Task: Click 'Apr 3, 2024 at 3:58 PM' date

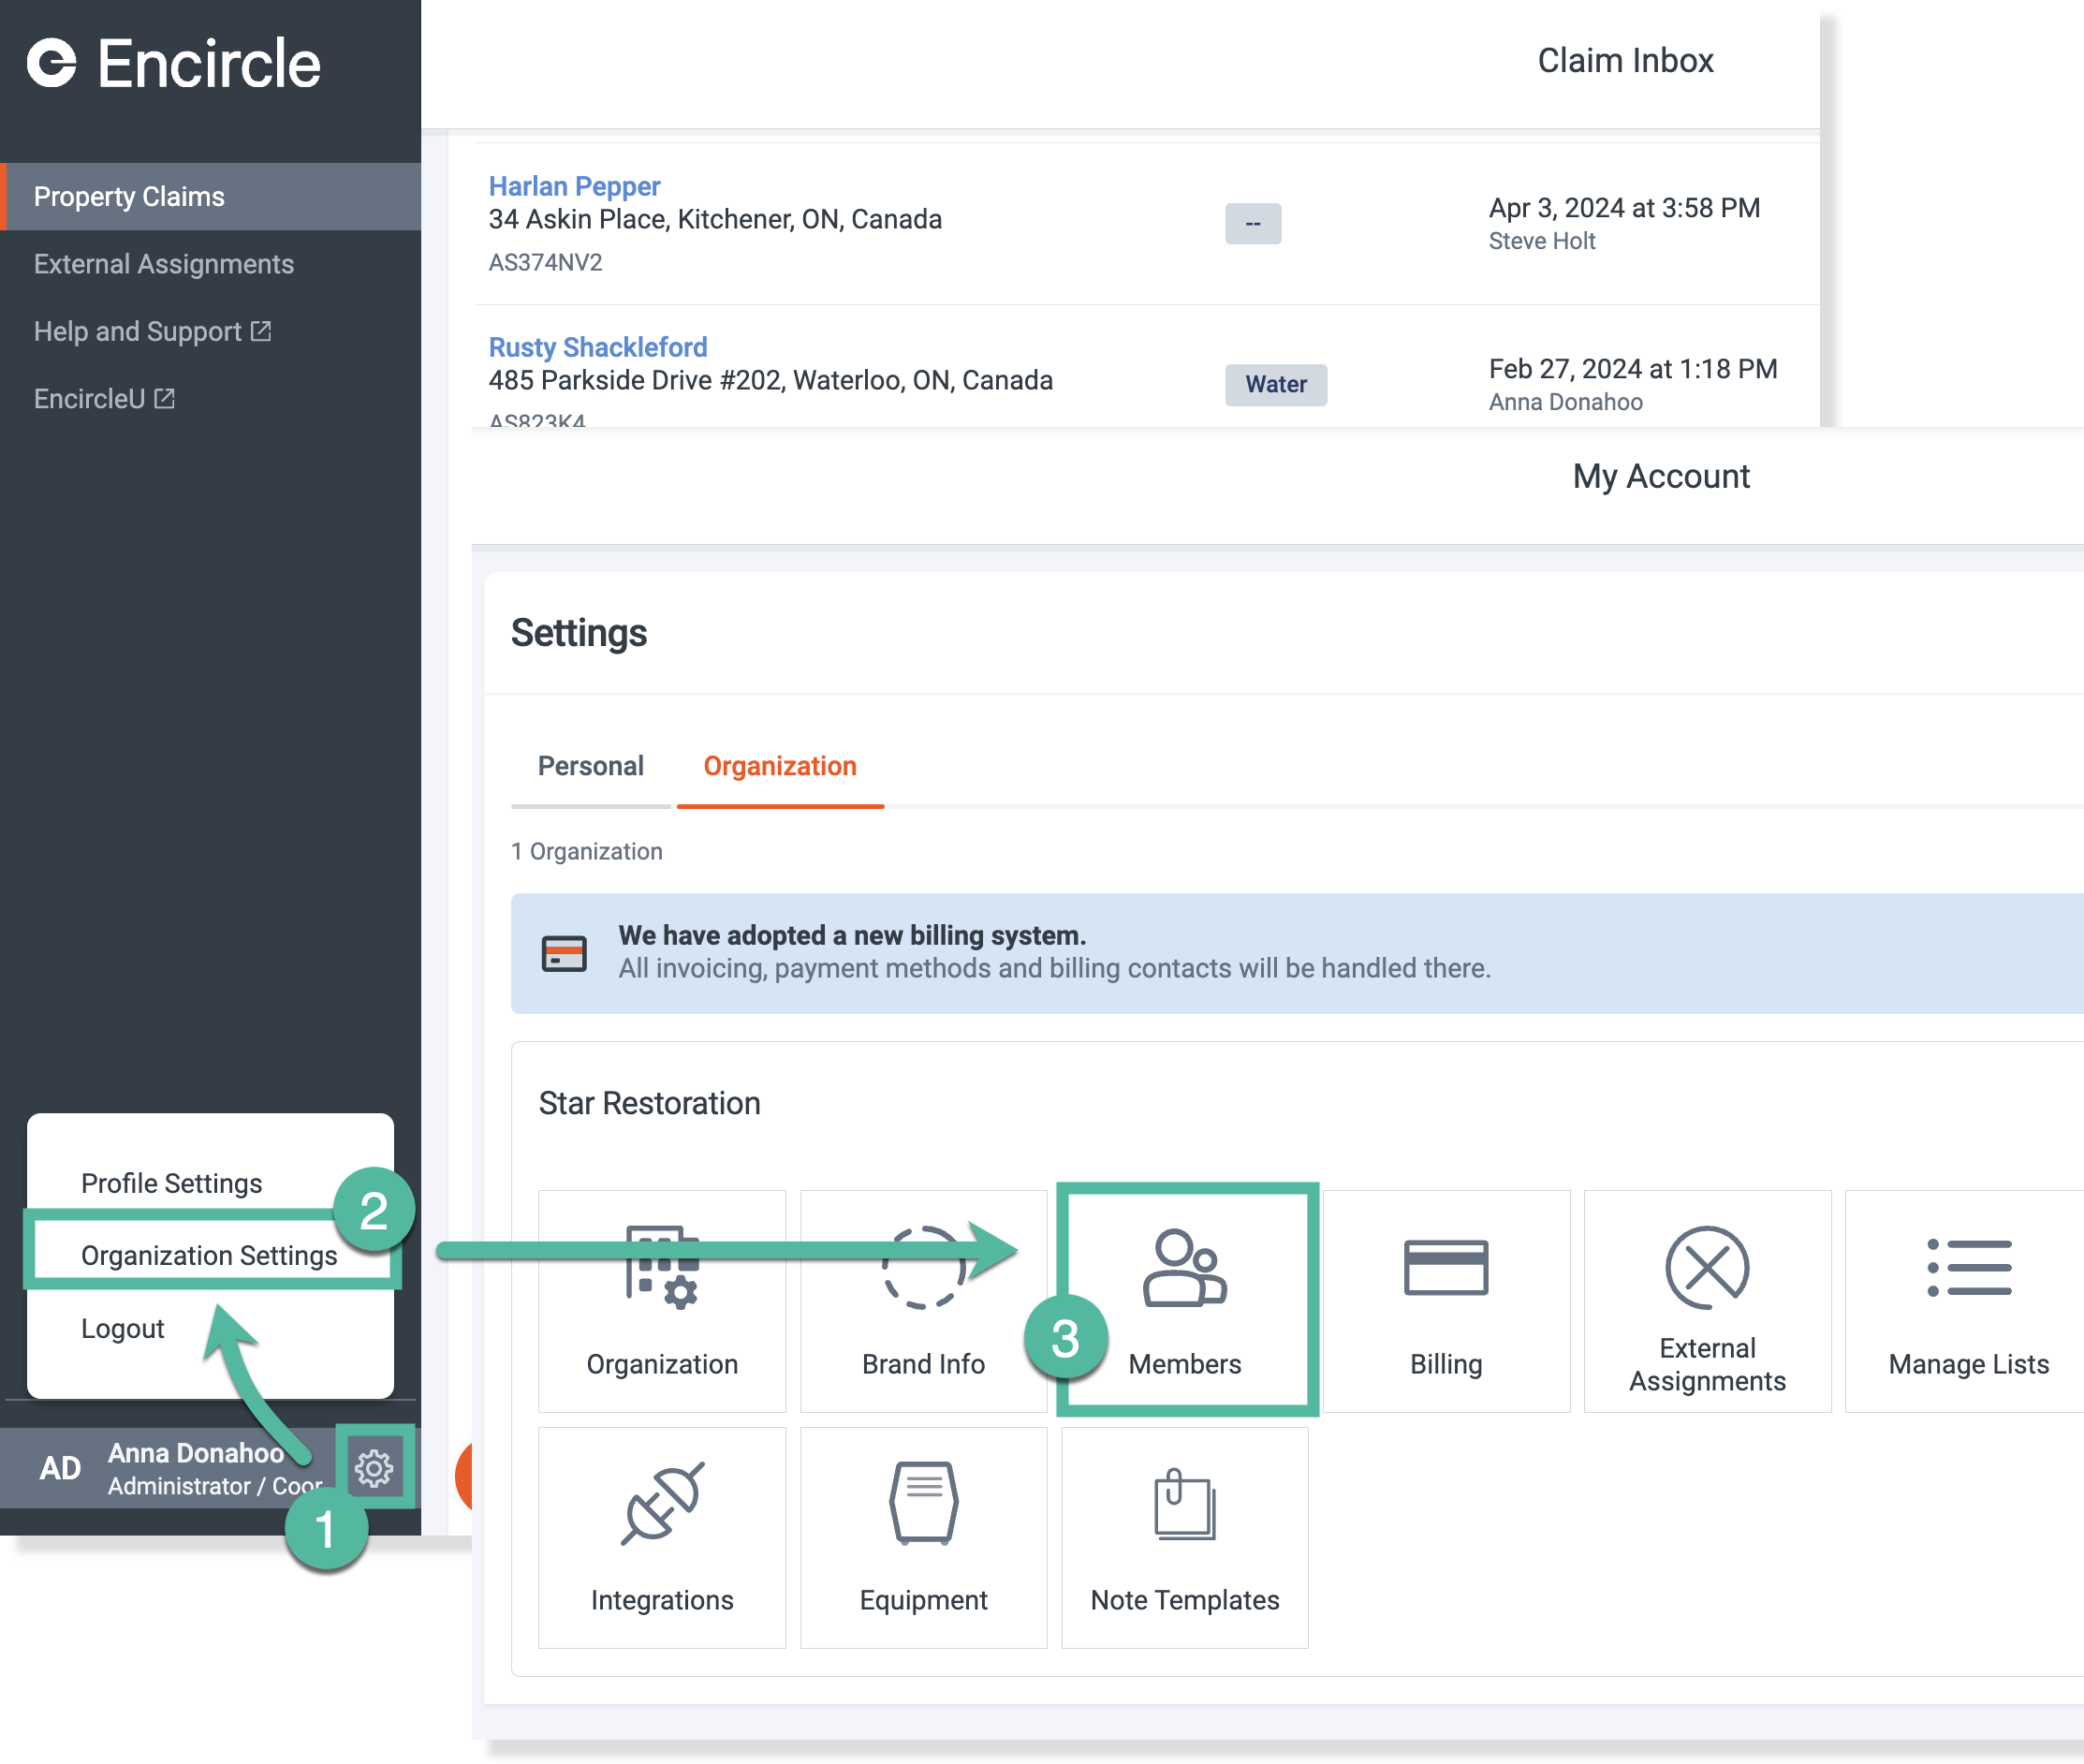Action: (x=1624, y=207)
